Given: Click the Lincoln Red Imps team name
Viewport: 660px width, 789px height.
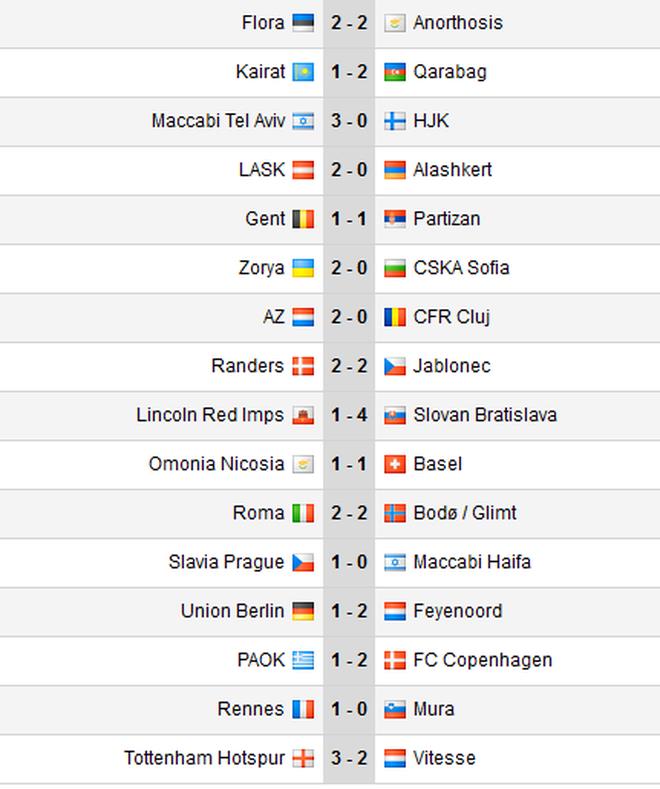Looking at the screenshot, I should [210, 415].
